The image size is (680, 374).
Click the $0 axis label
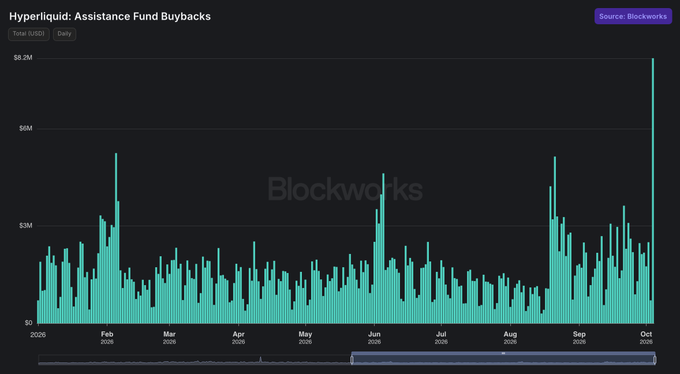tap(28, 323)
